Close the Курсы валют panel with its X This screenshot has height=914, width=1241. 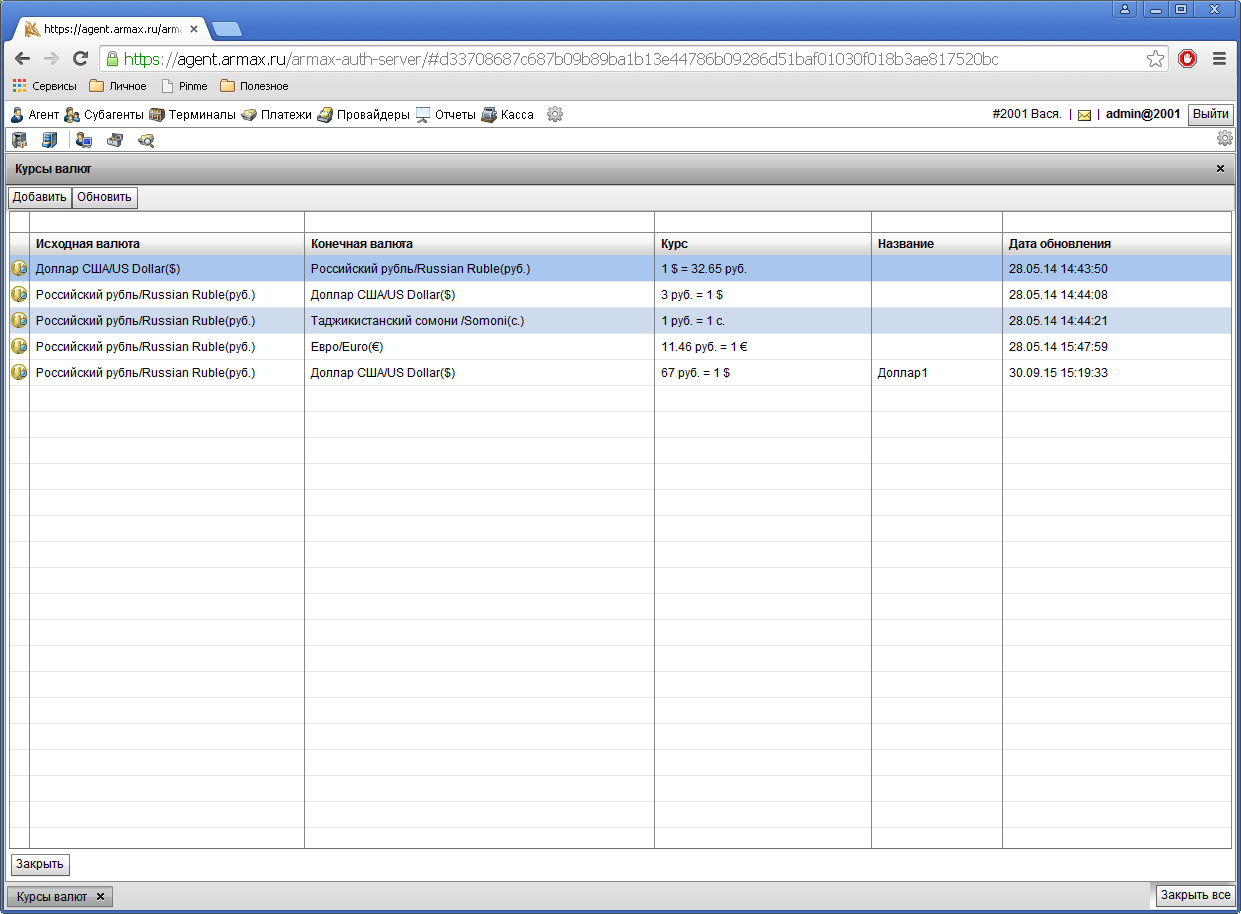tap(1220, 169)
